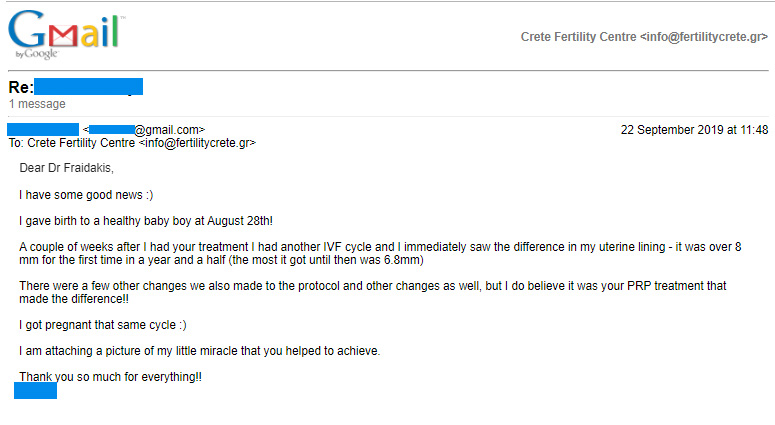Click the redacted sender name
This screenshot has width=775, height=425.
point(43,129)
